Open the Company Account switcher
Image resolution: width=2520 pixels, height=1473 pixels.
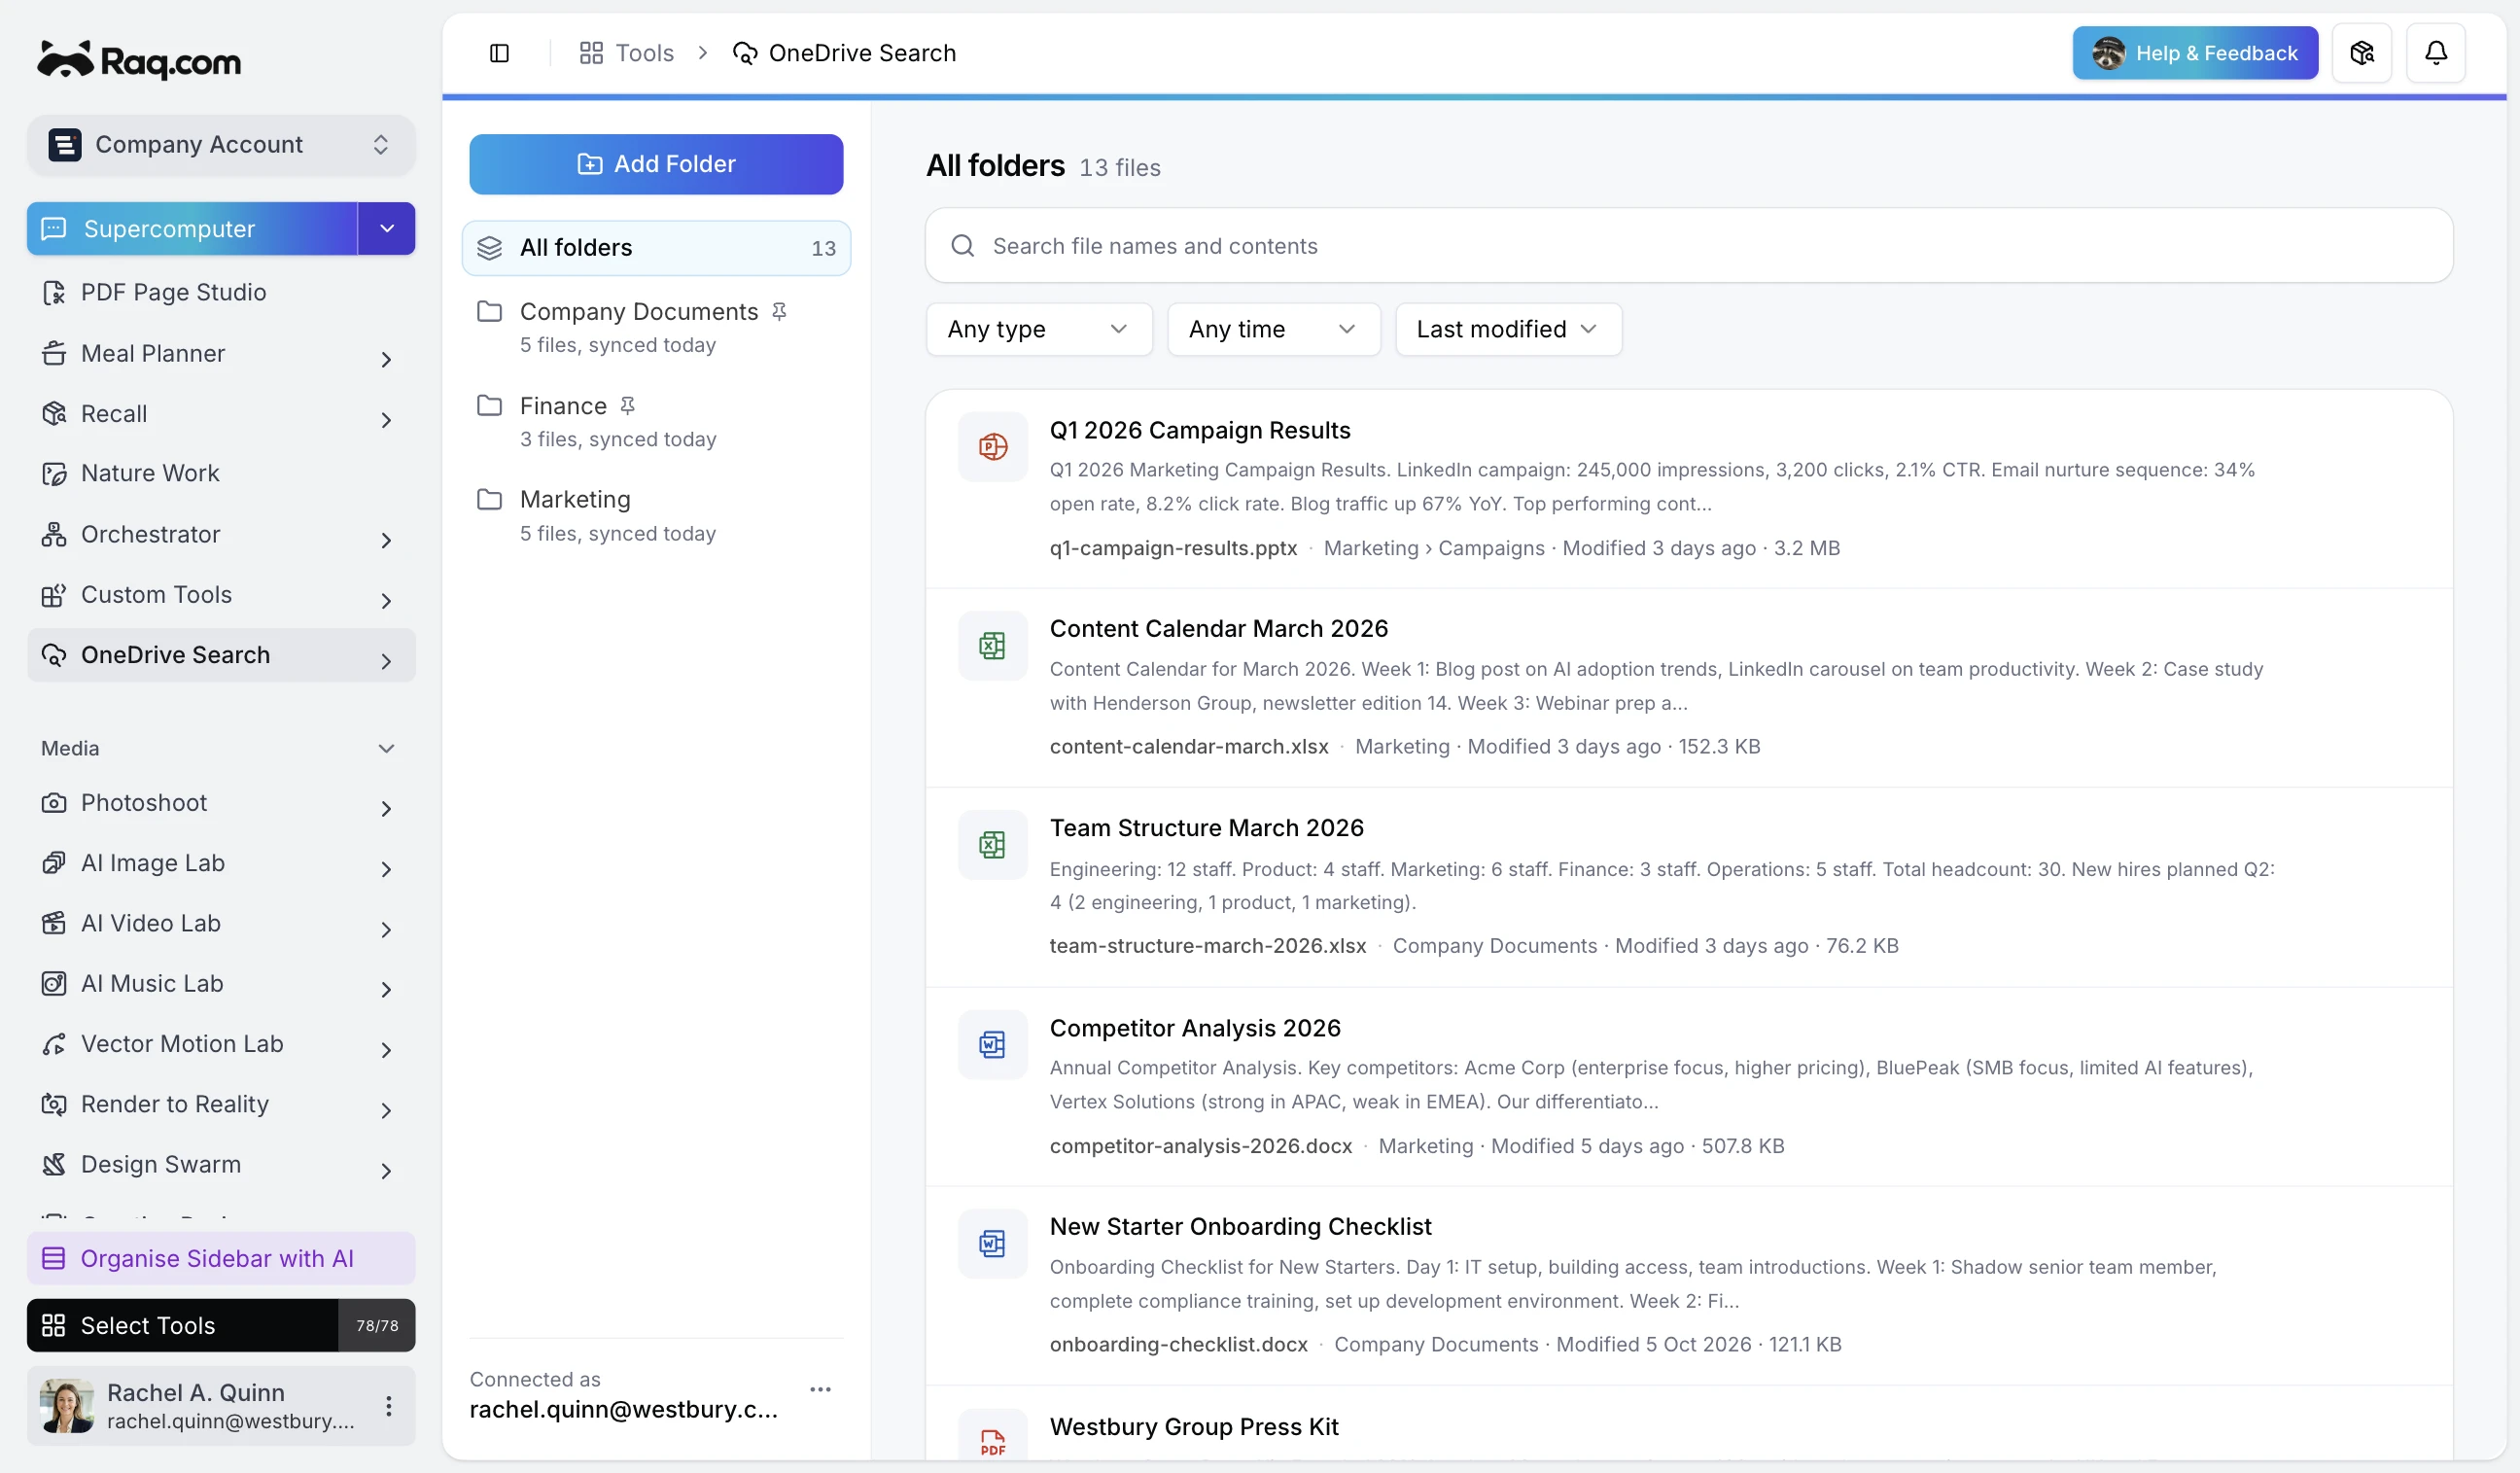[221, 144]
